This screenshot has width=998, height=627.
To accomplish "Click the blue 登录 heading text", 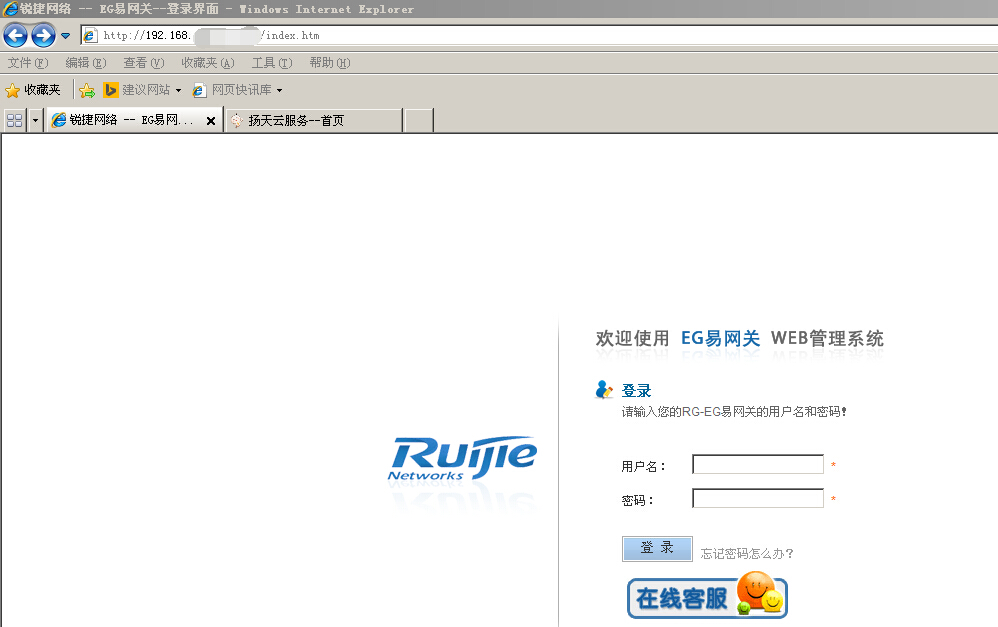I will tap(636, 391).
